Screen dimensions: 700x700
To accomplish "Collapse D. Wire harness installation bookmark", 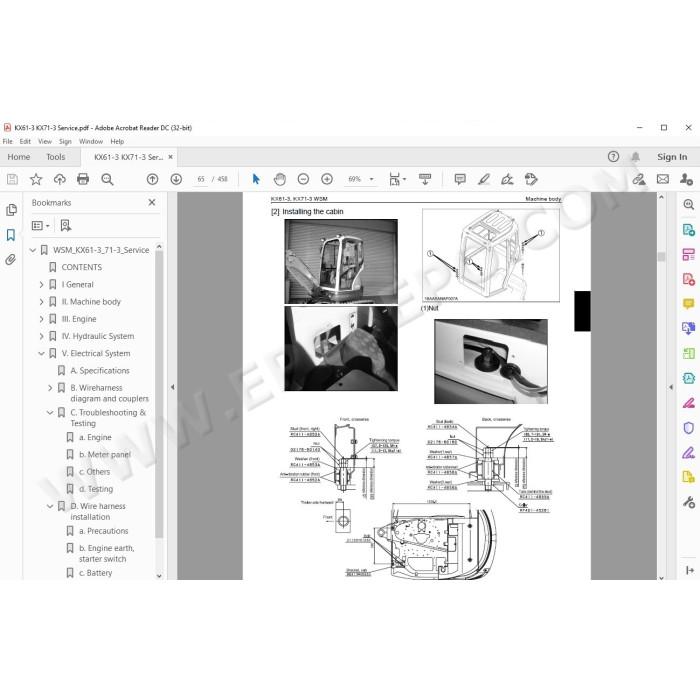I will pyautogui.click(x=50, y=506).
